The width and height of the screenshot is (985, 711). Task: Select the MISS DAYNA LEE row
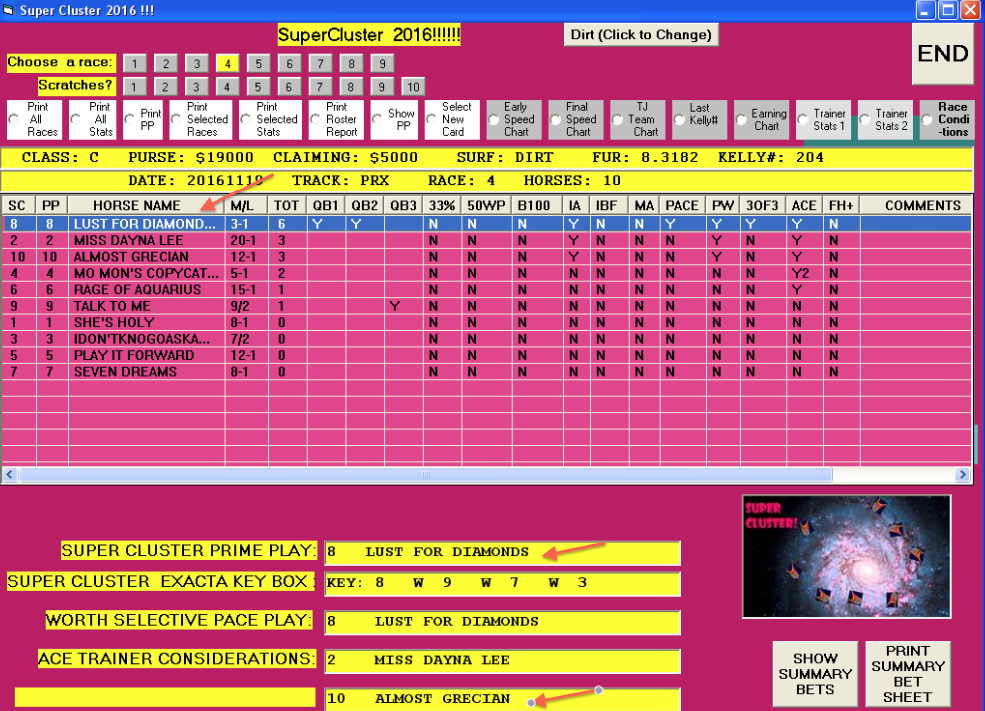487,241
